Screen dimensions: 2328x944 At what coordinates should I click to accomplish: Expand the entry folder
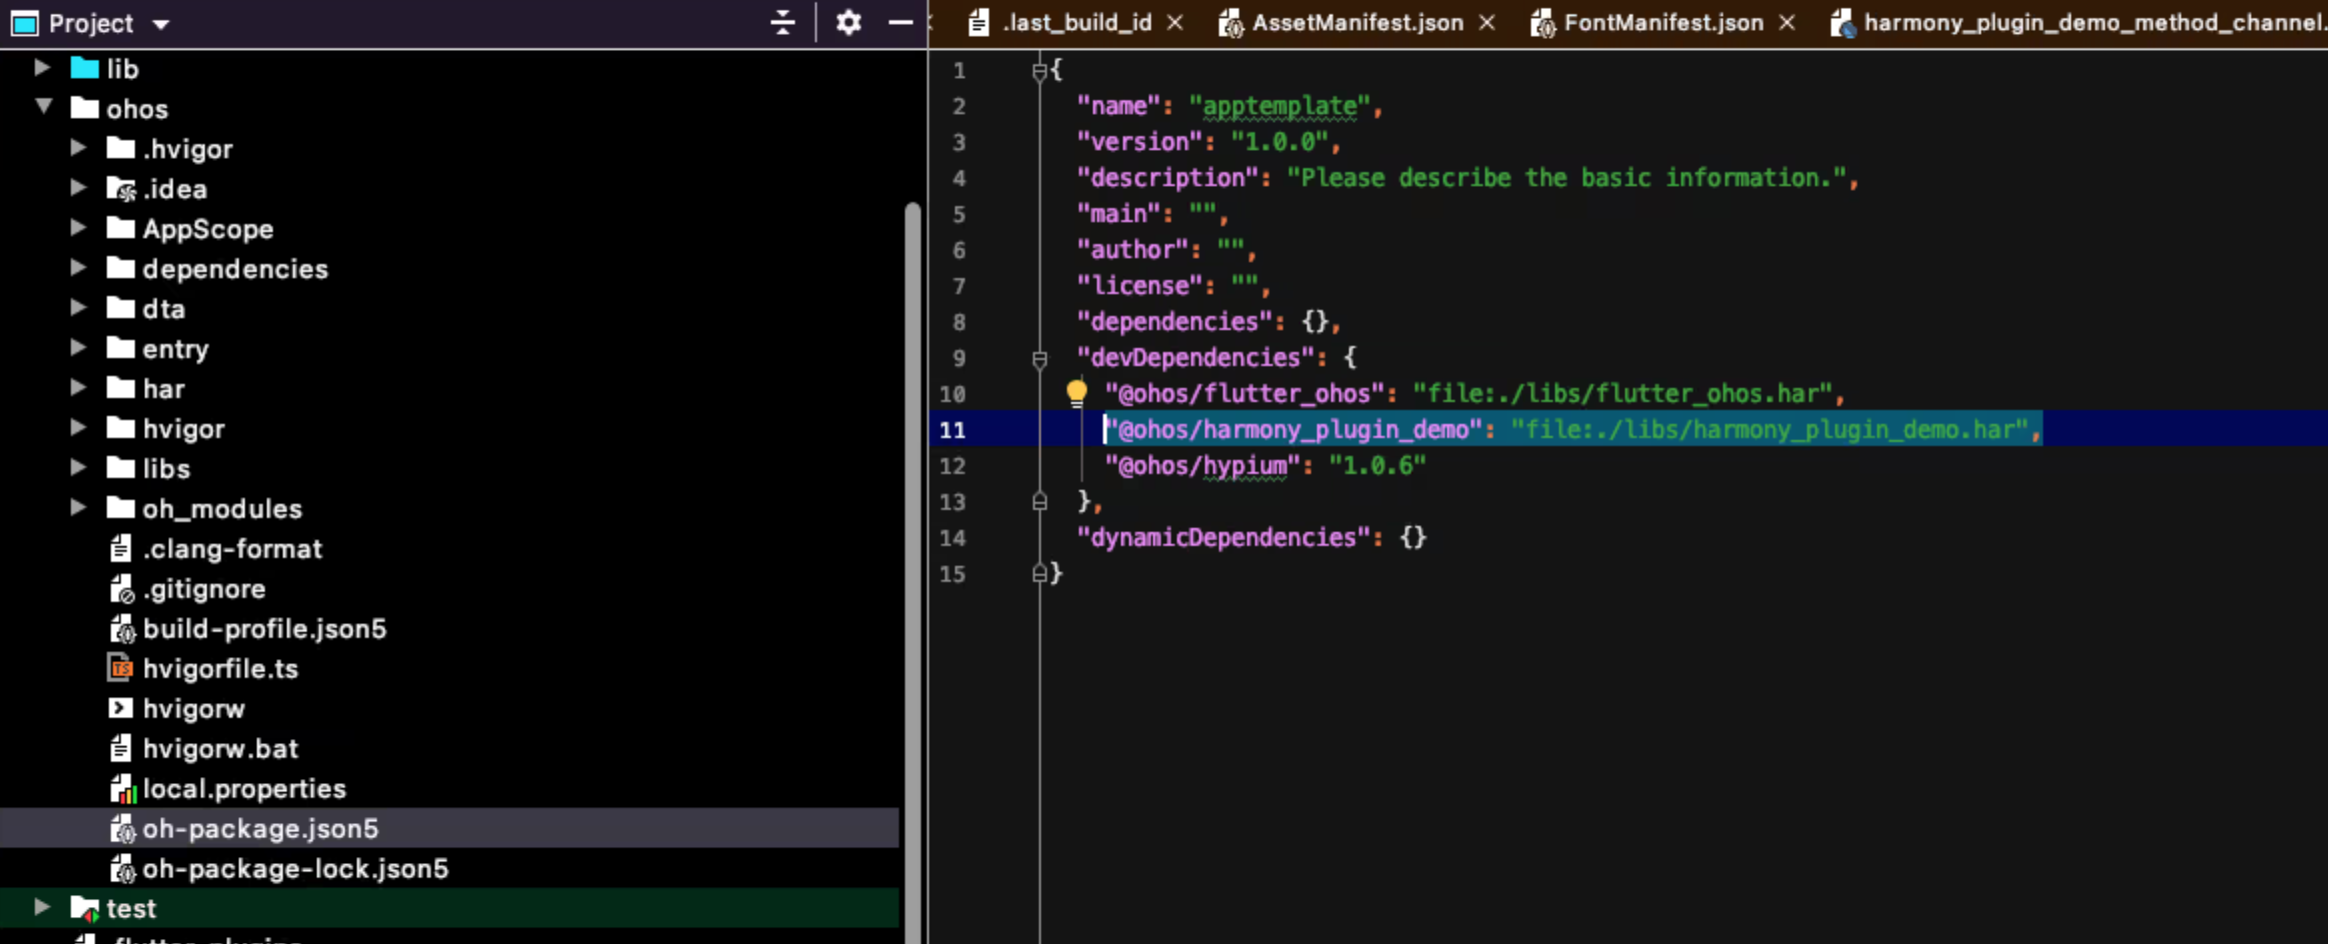pyautogui.click(x=78, y=348)
